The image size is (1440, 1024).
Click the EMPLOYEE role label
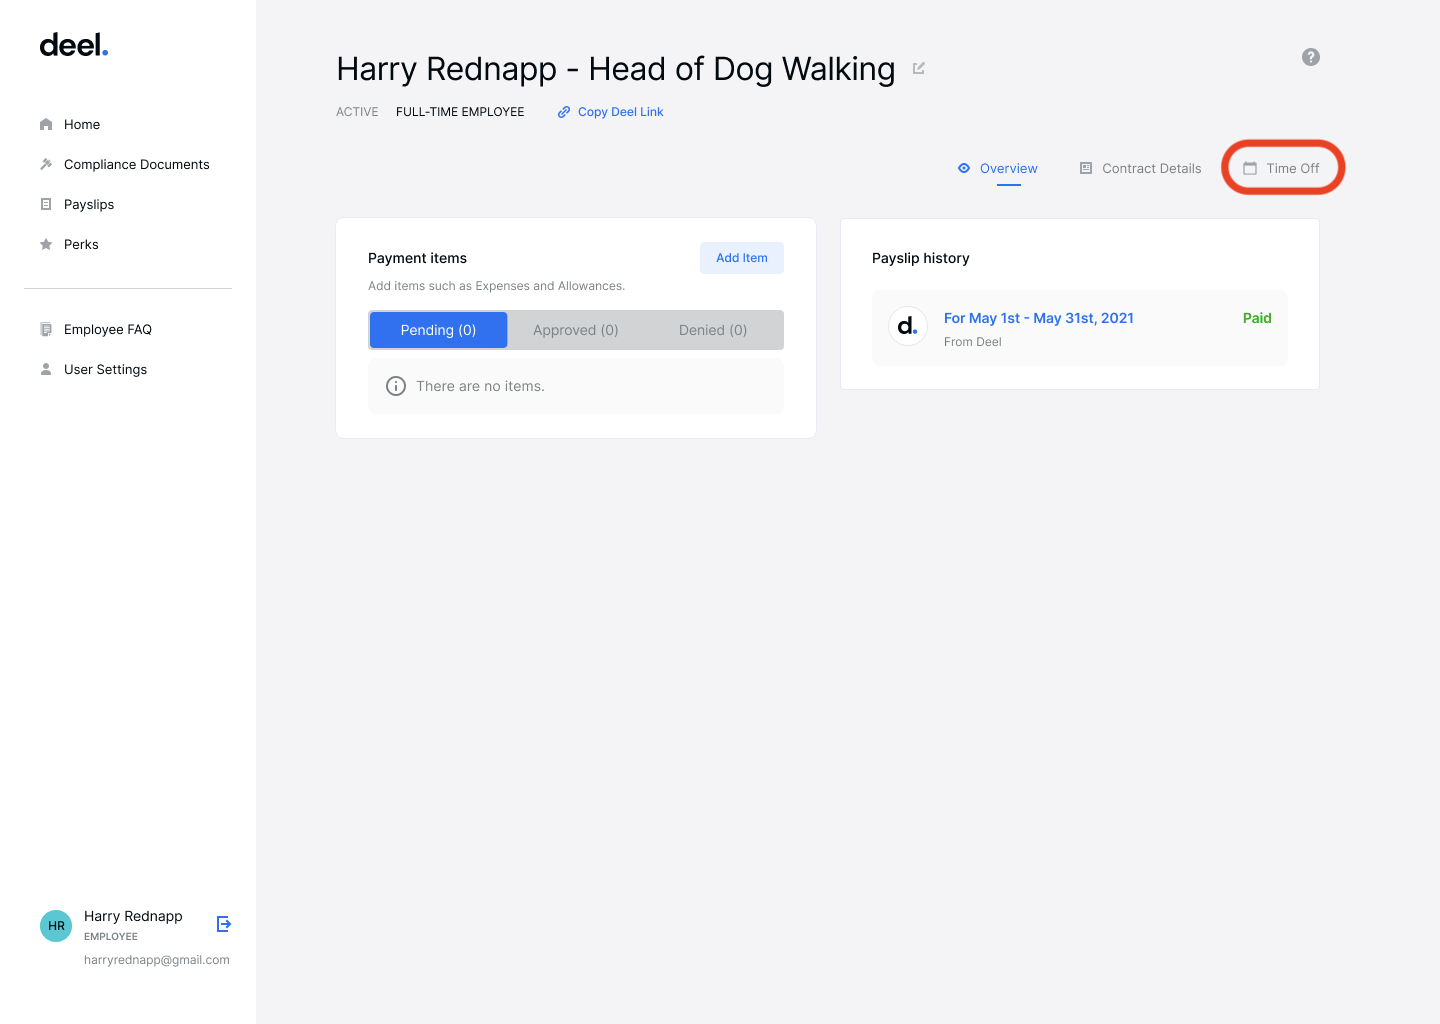click(x=111, y=937)
